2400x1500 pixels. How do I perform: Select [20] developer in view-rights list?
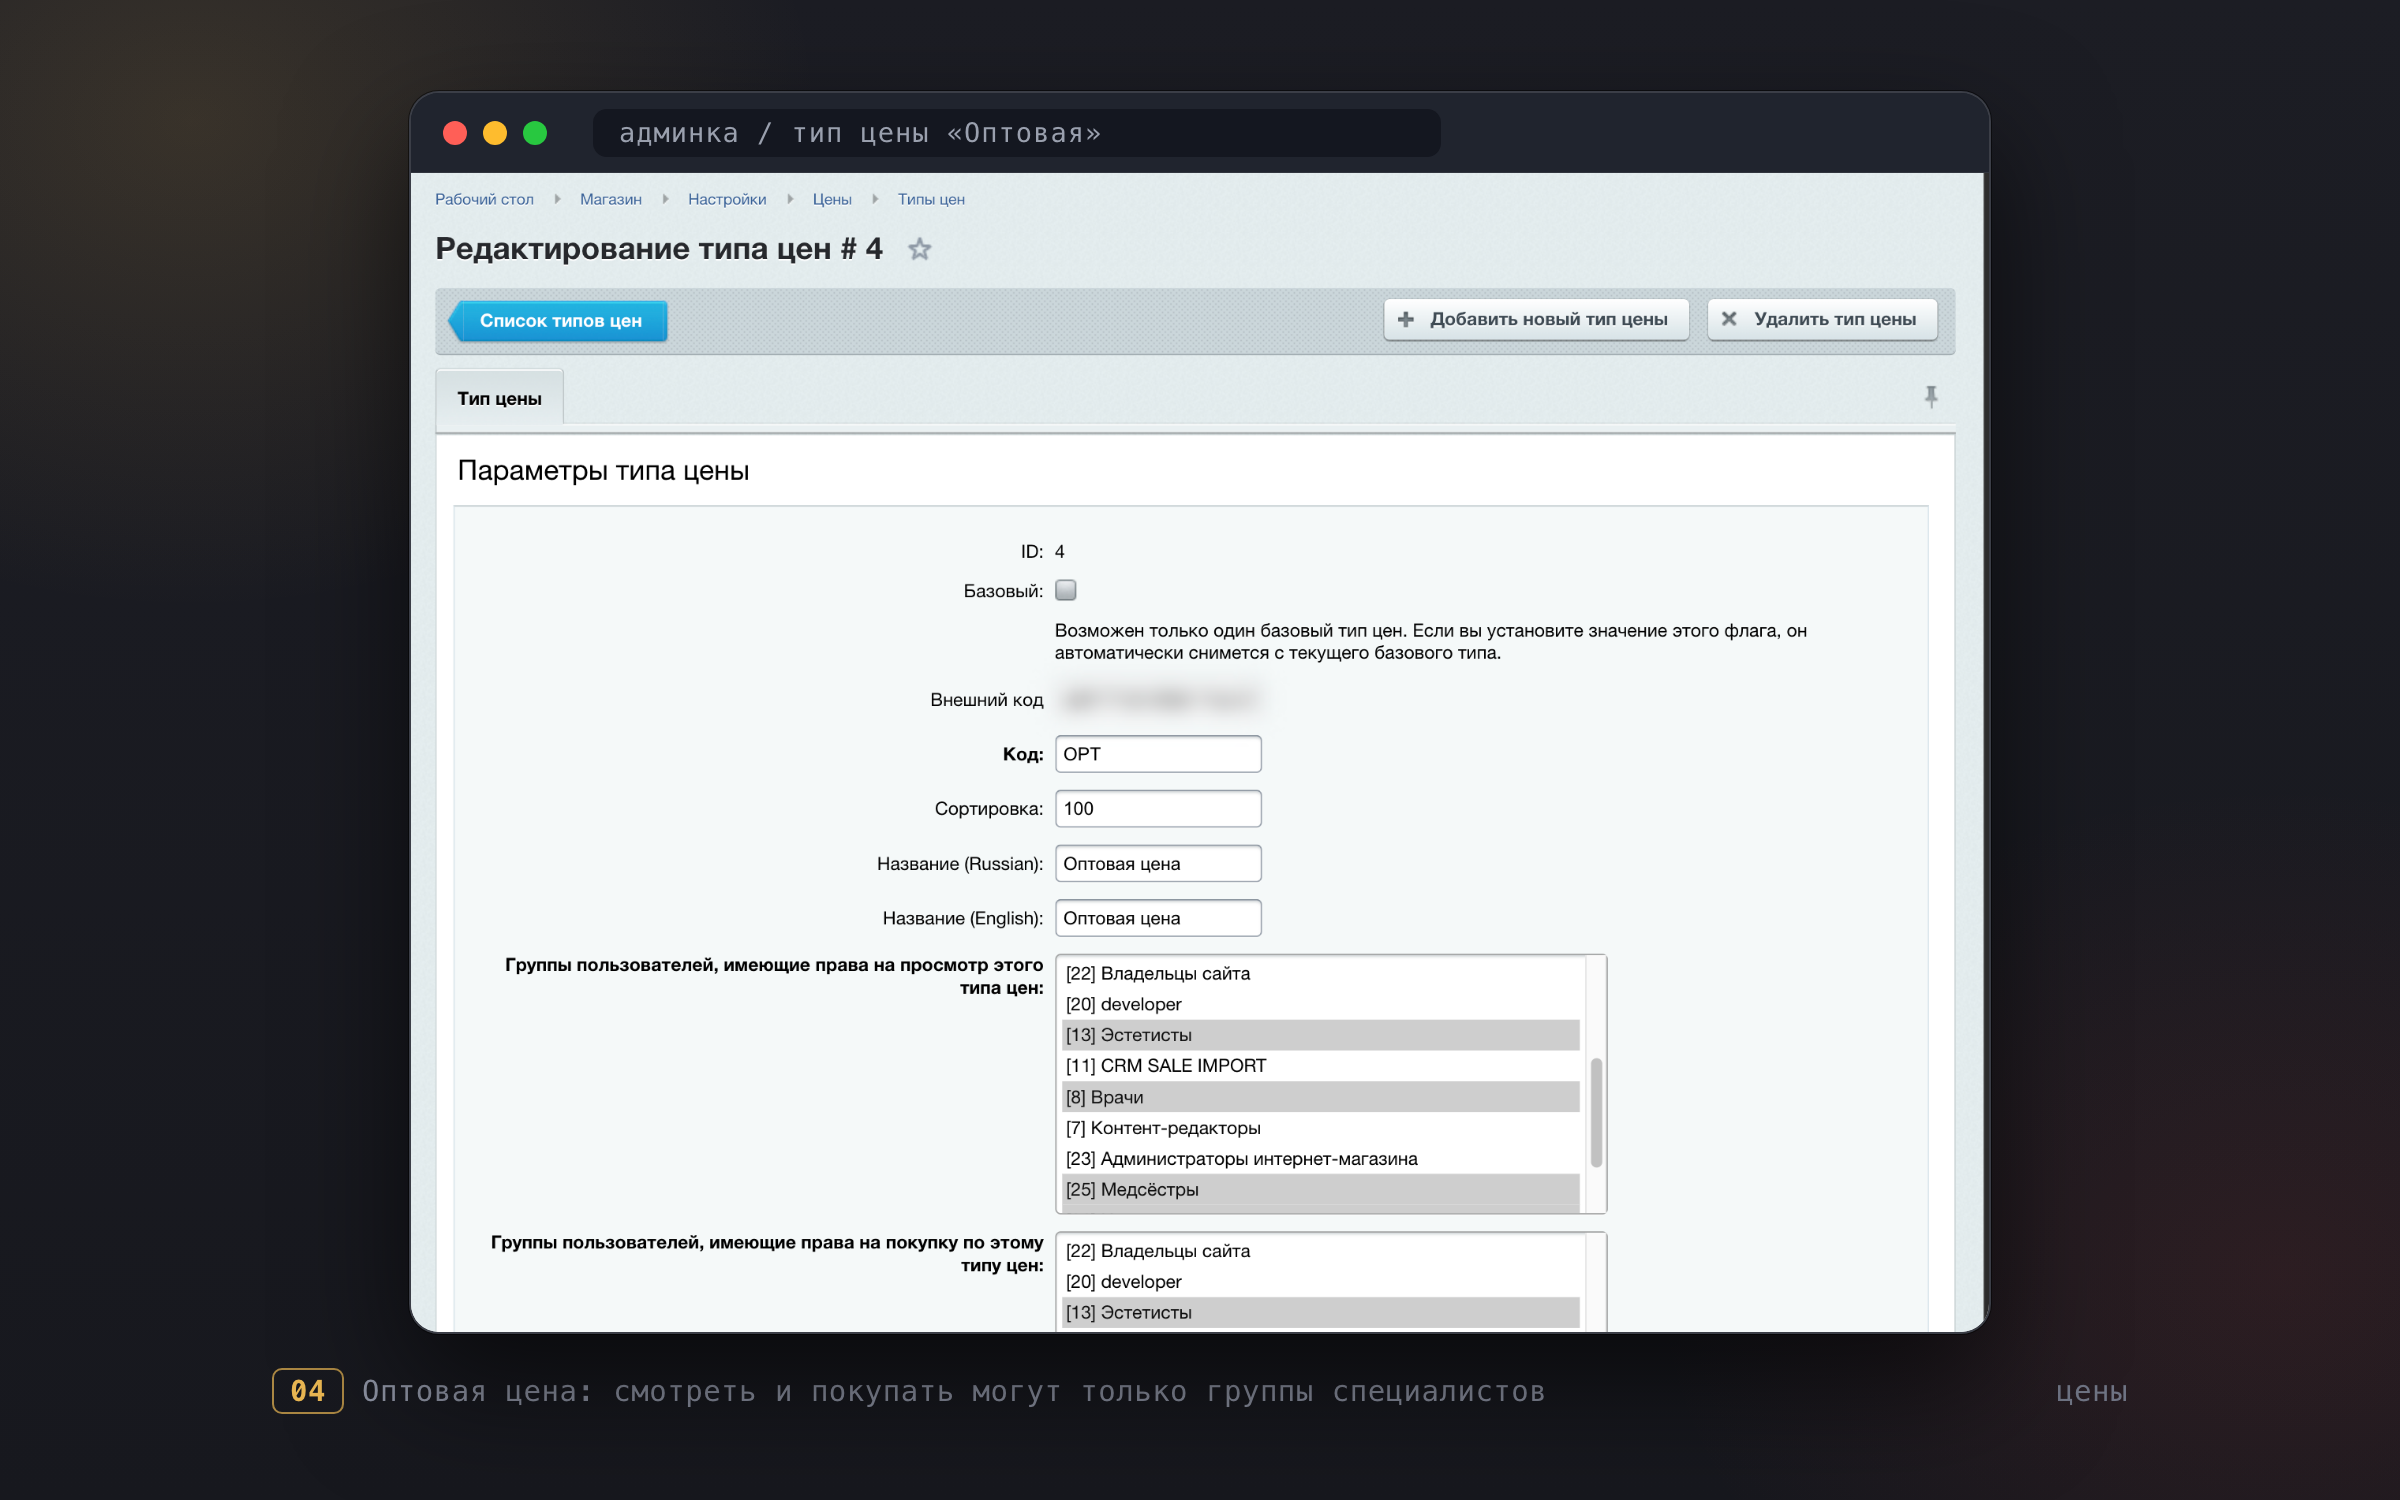1320,1004
